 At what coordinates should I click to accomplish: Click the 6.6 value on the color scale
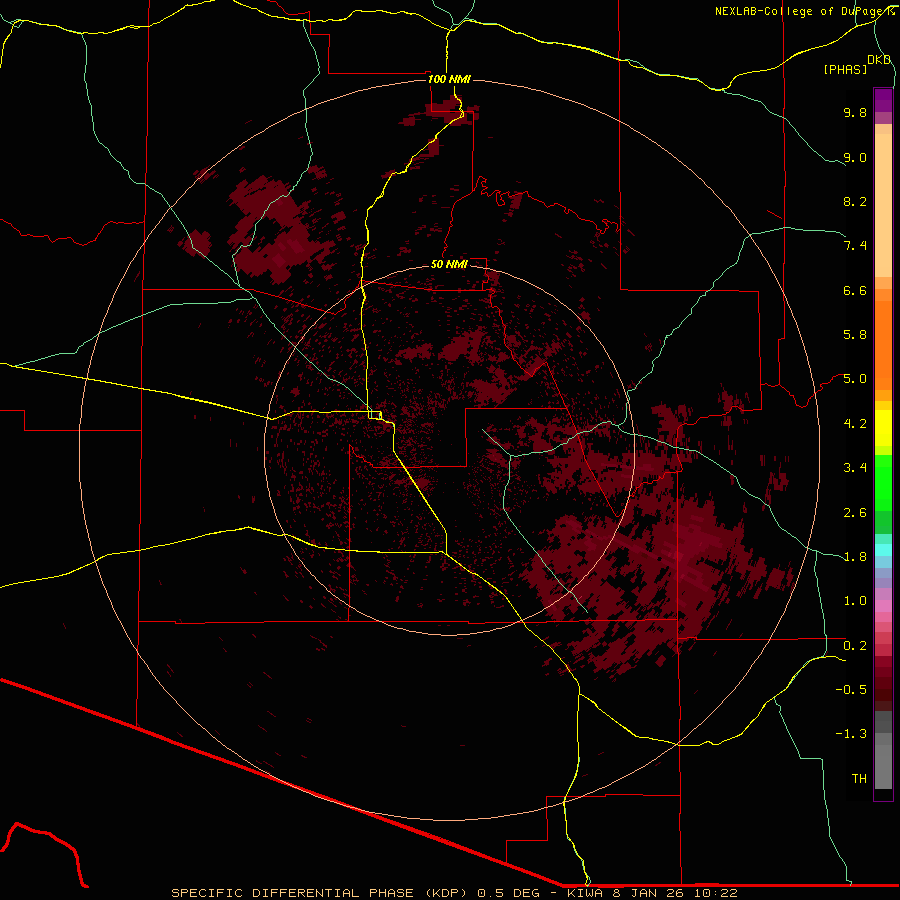tap(855, 290)
